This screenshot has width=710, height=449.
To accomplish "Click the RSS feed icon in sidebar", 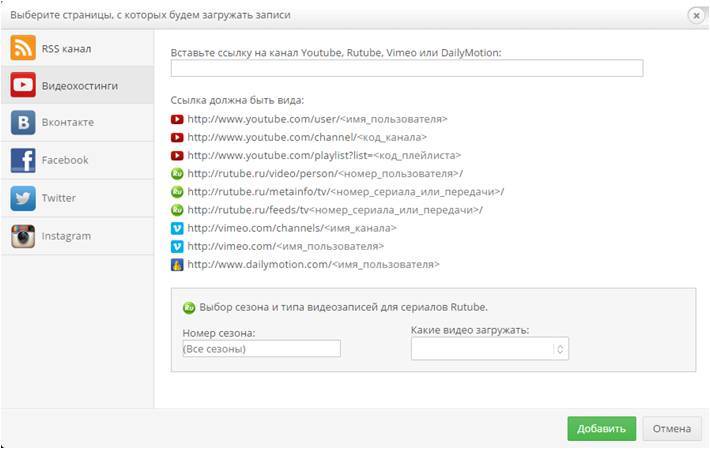I will [x=23, y=48].
